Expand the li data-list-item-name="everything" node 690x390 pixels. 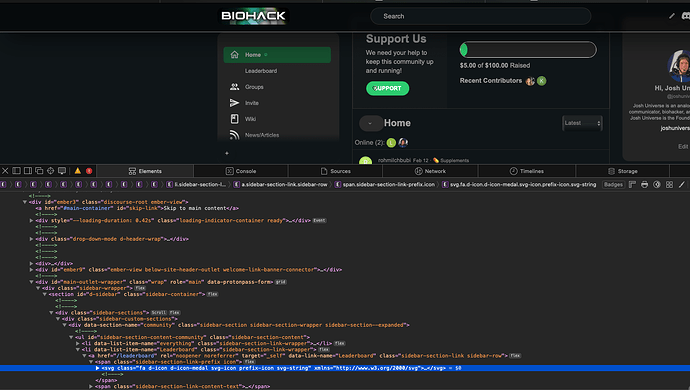click(x=77, y=343)
